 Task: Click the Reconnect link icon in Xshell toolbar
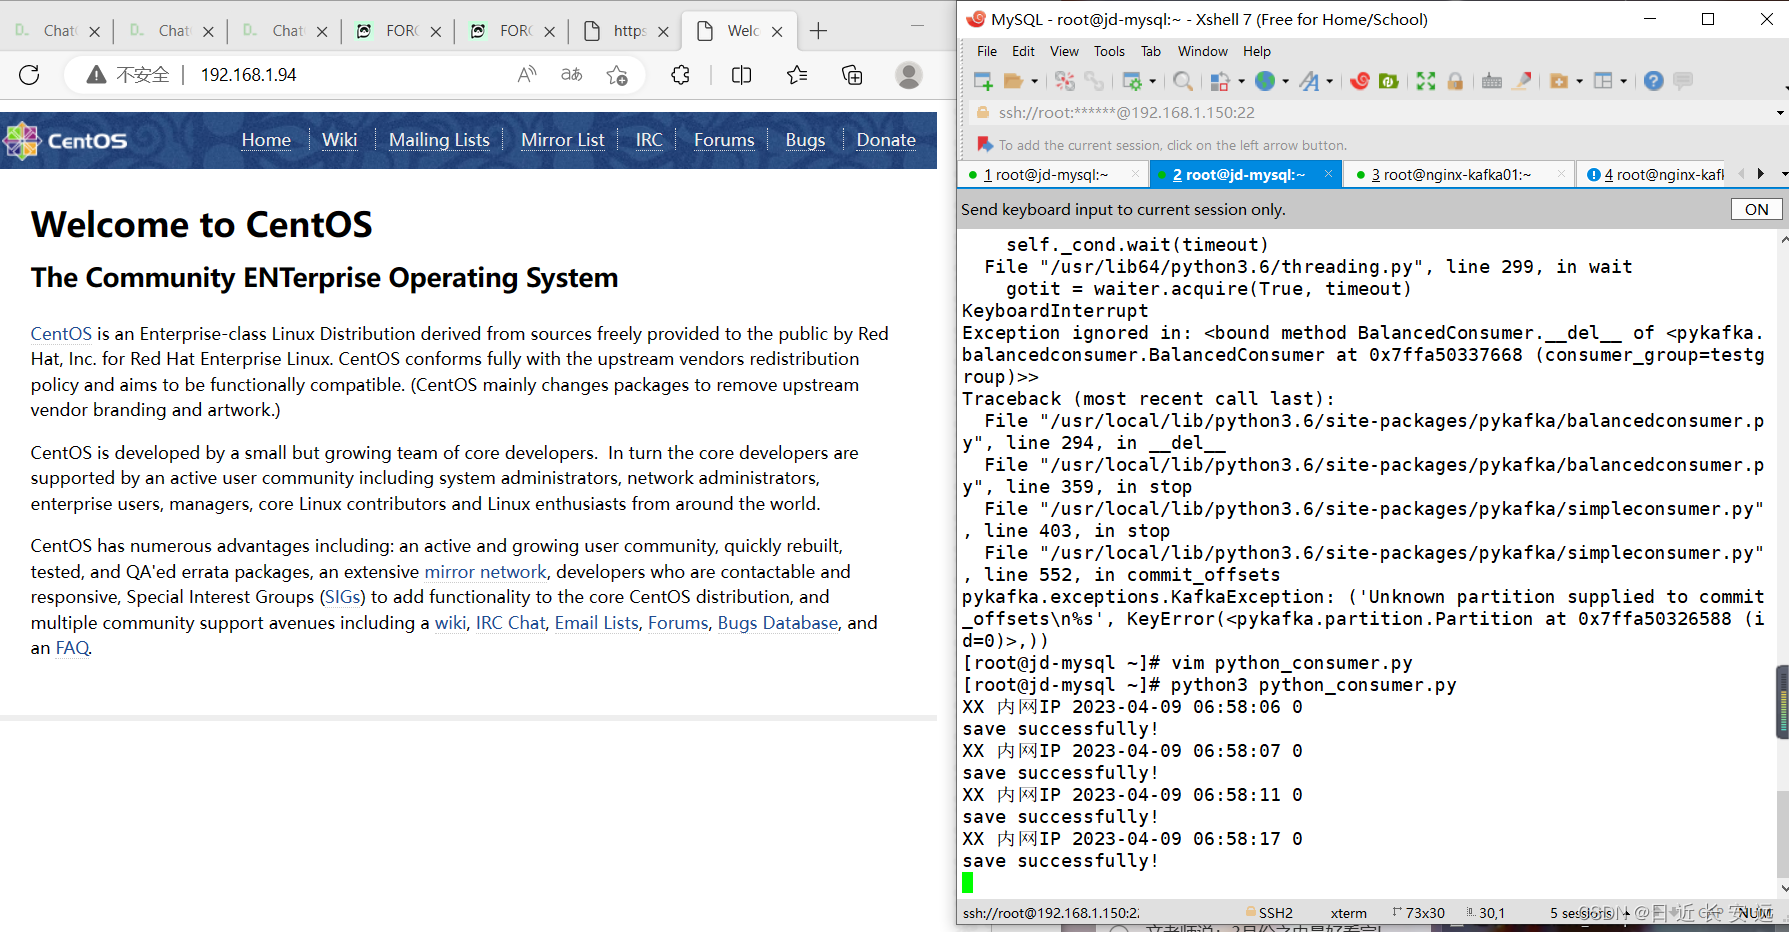pyautogui.click(x=1094, y=81)
